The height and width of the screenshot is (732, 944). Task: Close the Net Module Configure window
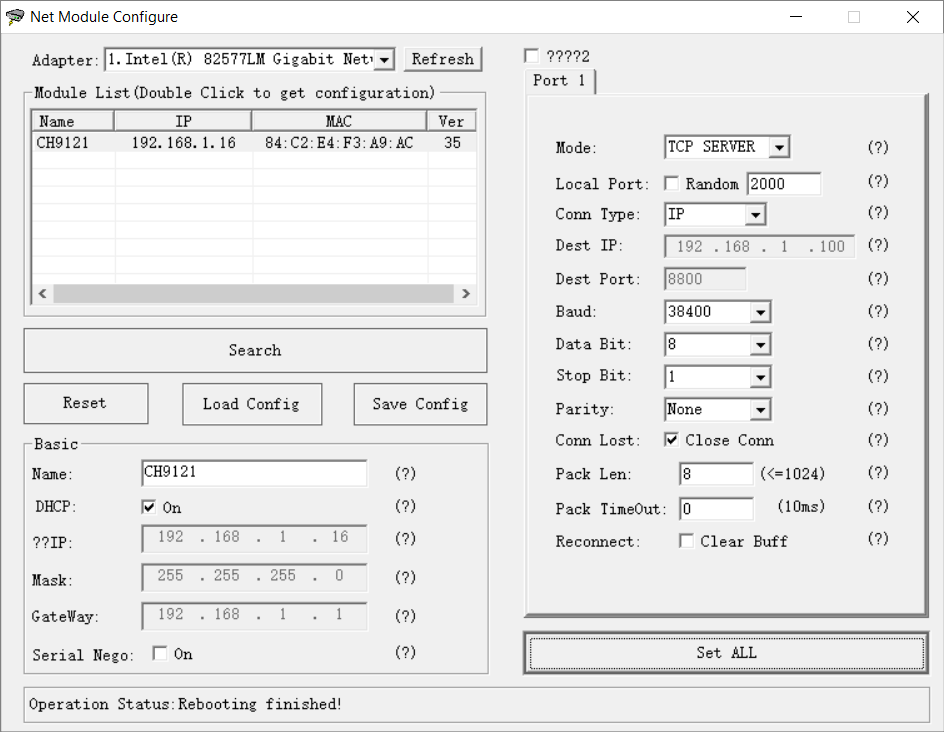(913, 17)
